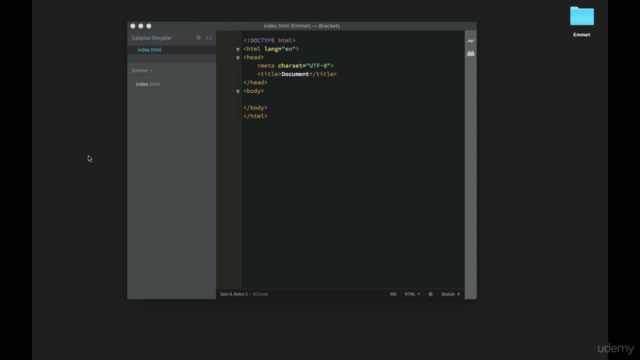Viewport: 640px width, 360px height.
Task: Open the HTML language dropdown
Action: pyautogui.click(x=412, y=294)
